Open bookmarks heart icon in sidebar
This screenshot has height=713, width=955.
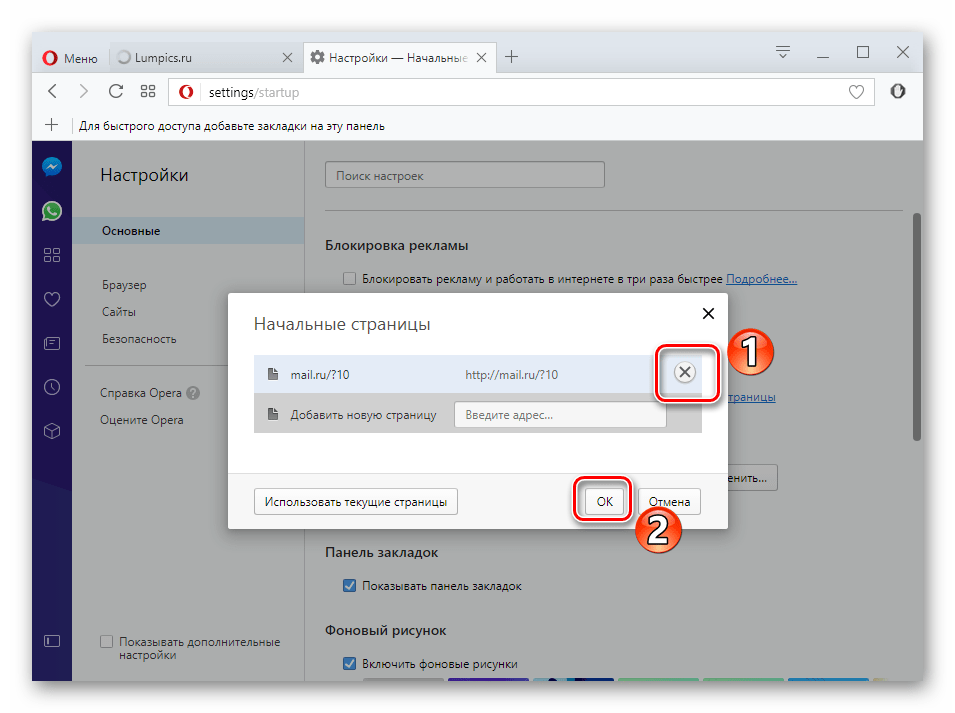pos(52,299)
